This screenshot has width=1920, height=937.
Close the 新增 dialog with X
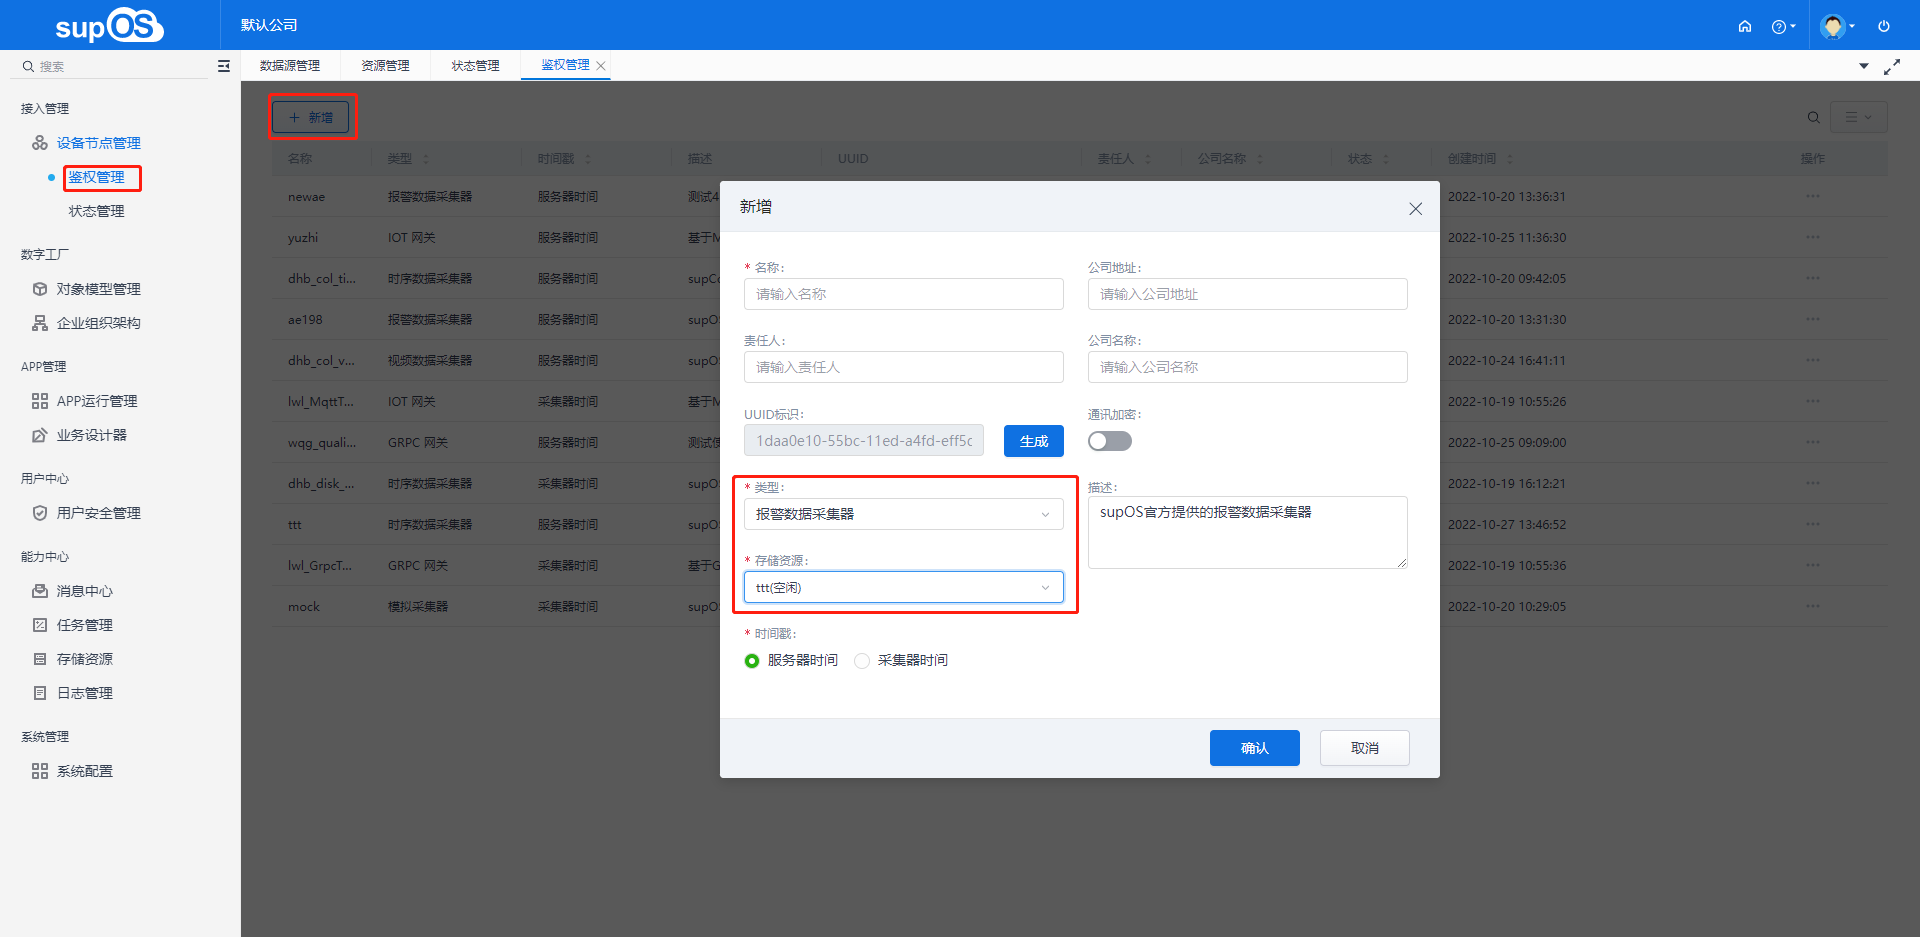(1415, 209)
